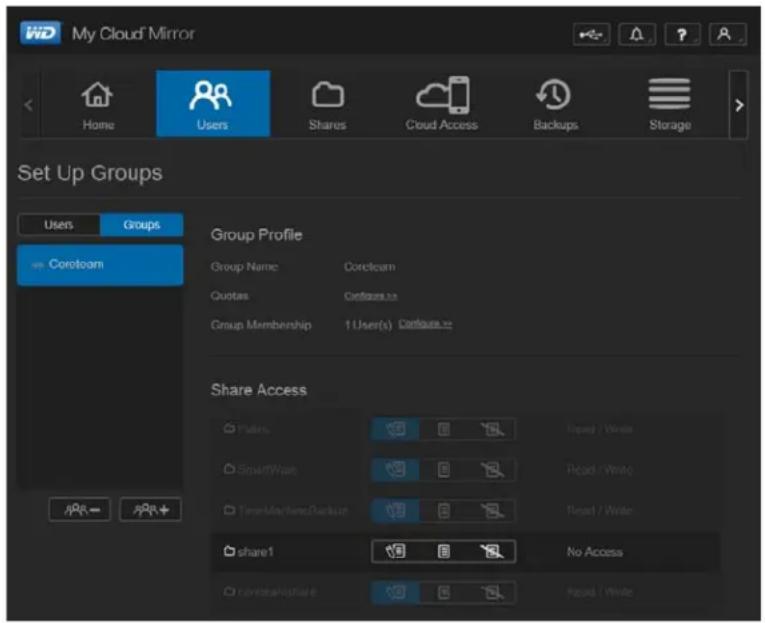Go to the Home page
The image size is (765, 623).
pyautogui.click(x=98, y=104)
